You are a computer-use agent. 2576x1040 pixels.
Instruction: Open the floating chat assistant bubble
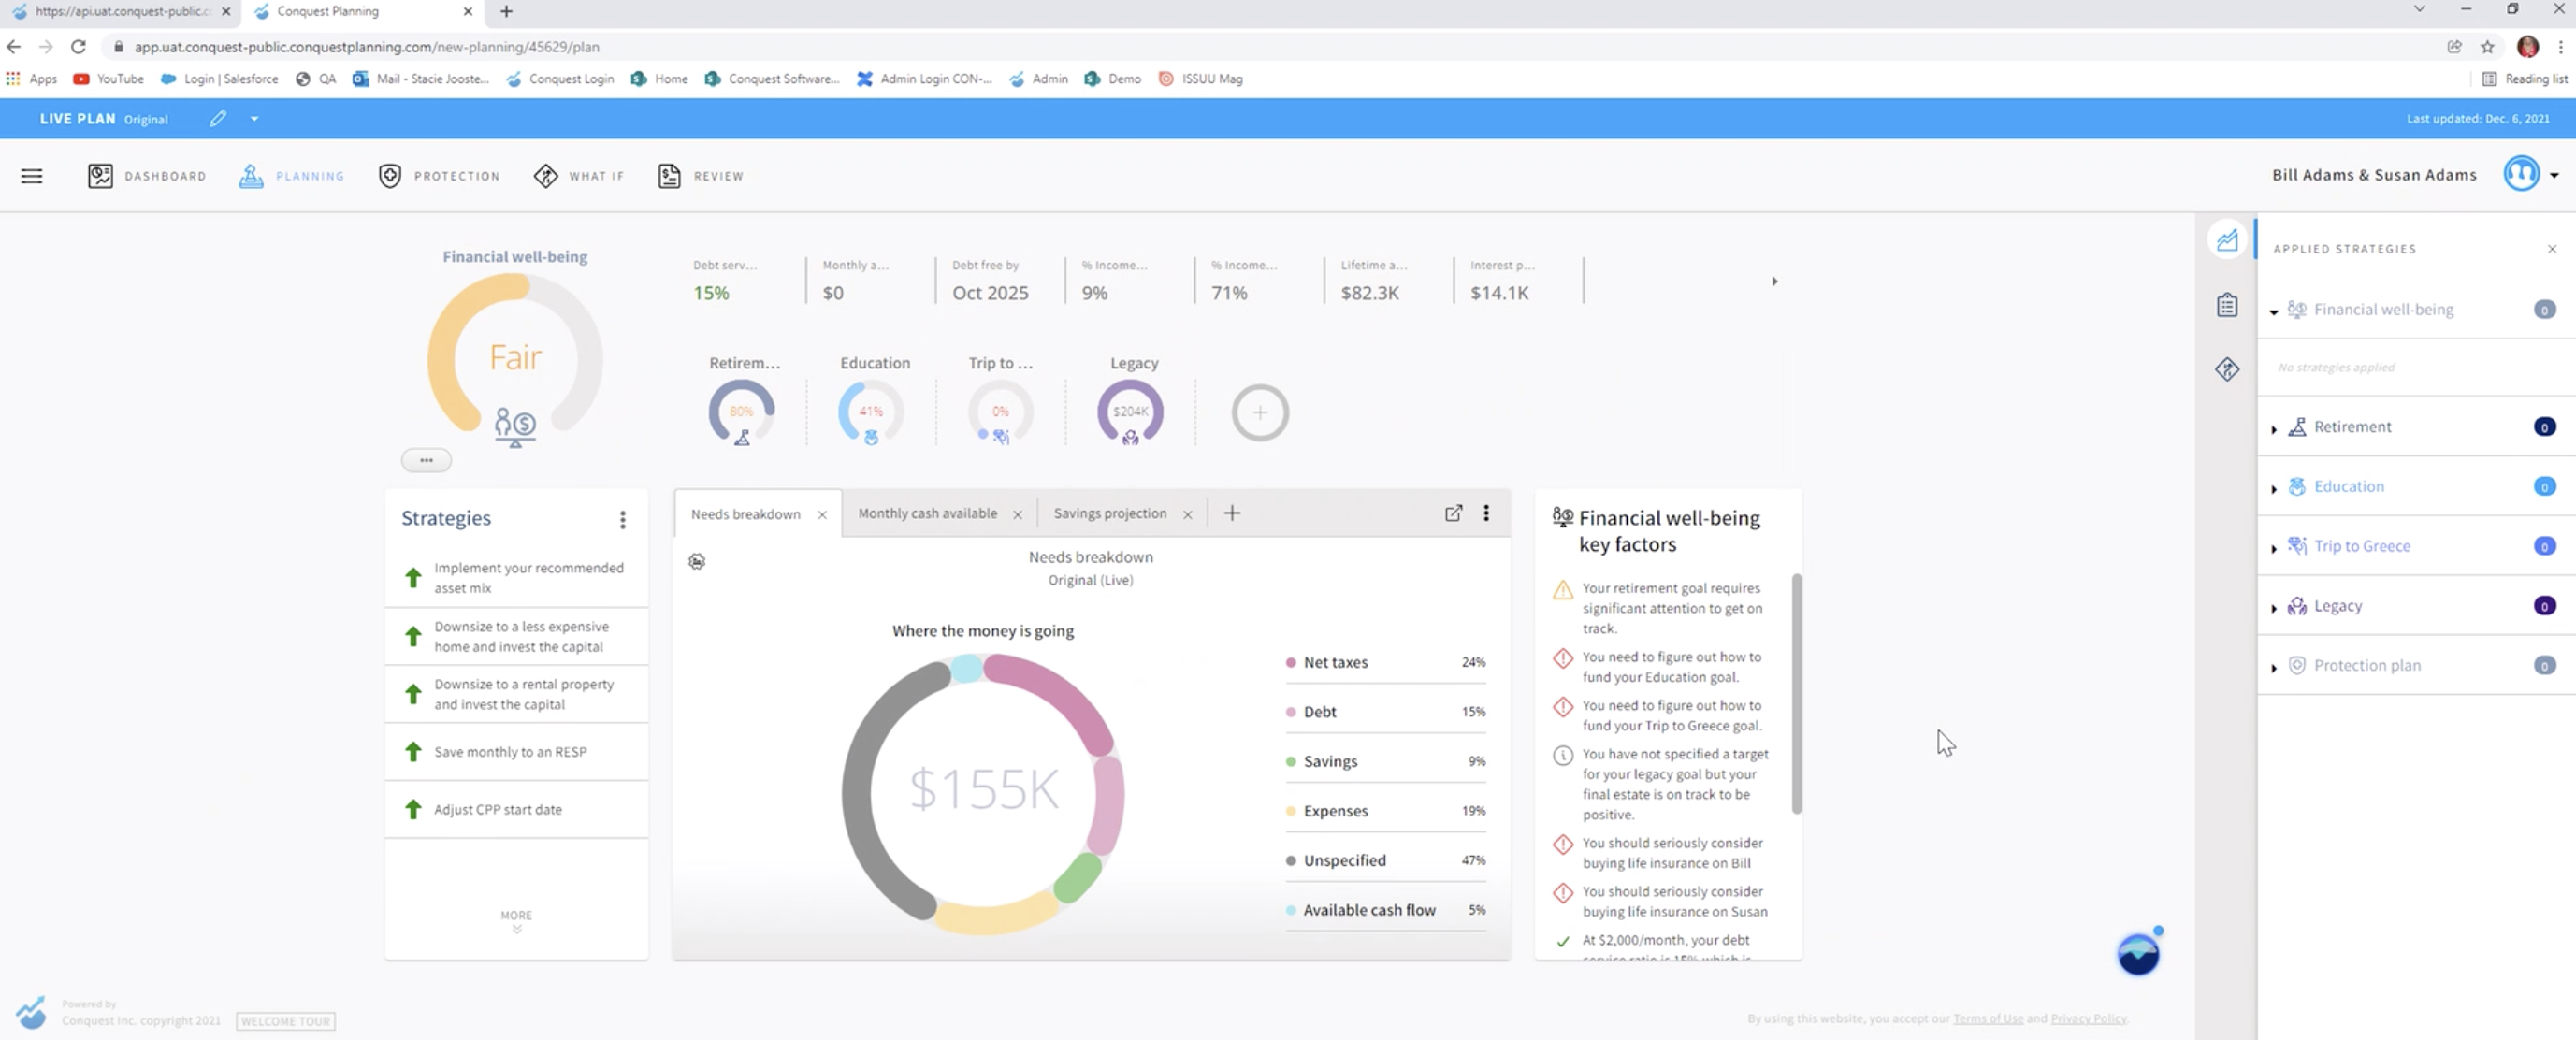click(2138, 953)
